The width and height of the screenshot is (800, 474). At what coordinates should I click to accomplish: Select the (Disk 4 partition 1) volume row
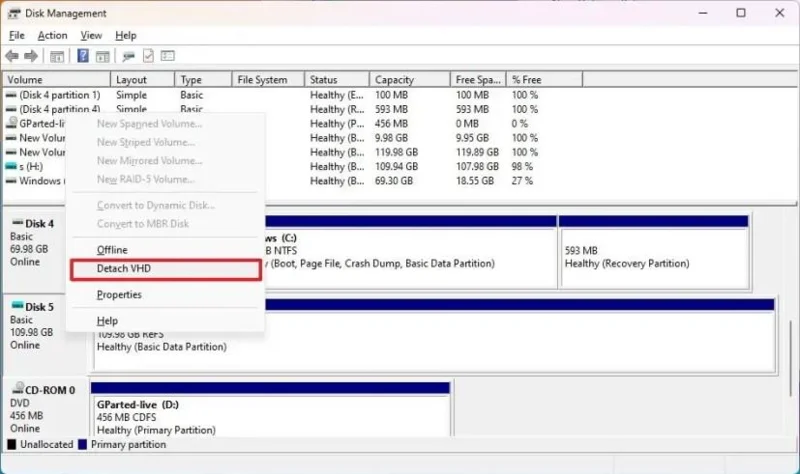click(293, 95)
